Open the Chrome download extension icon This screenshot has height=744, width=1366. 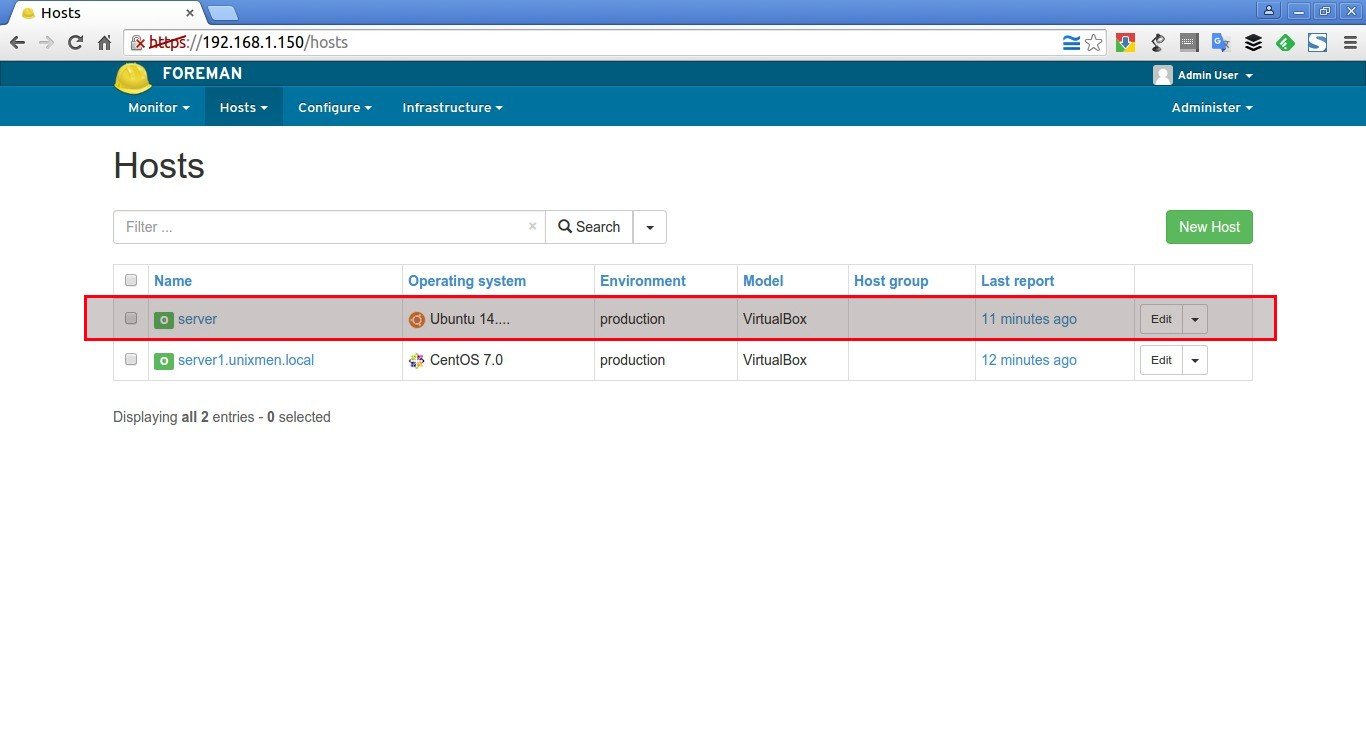1125,43
